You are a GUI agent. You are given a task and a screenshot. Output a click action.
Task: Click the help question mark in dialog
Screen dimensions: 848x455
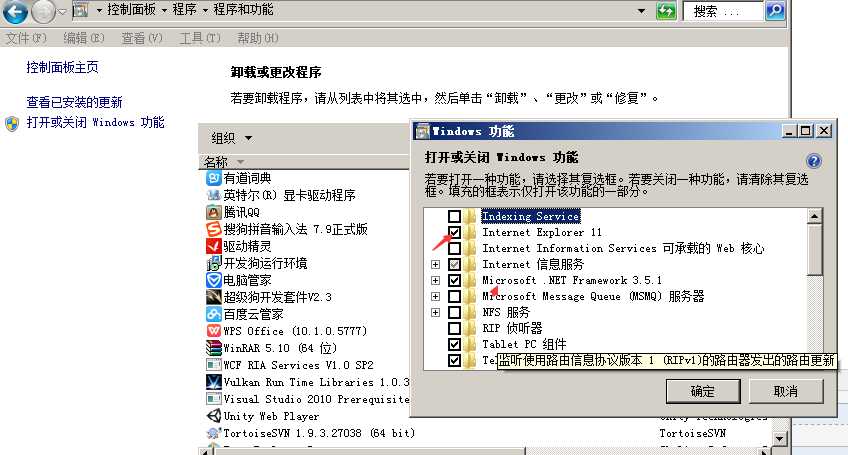tap(813, 161)
